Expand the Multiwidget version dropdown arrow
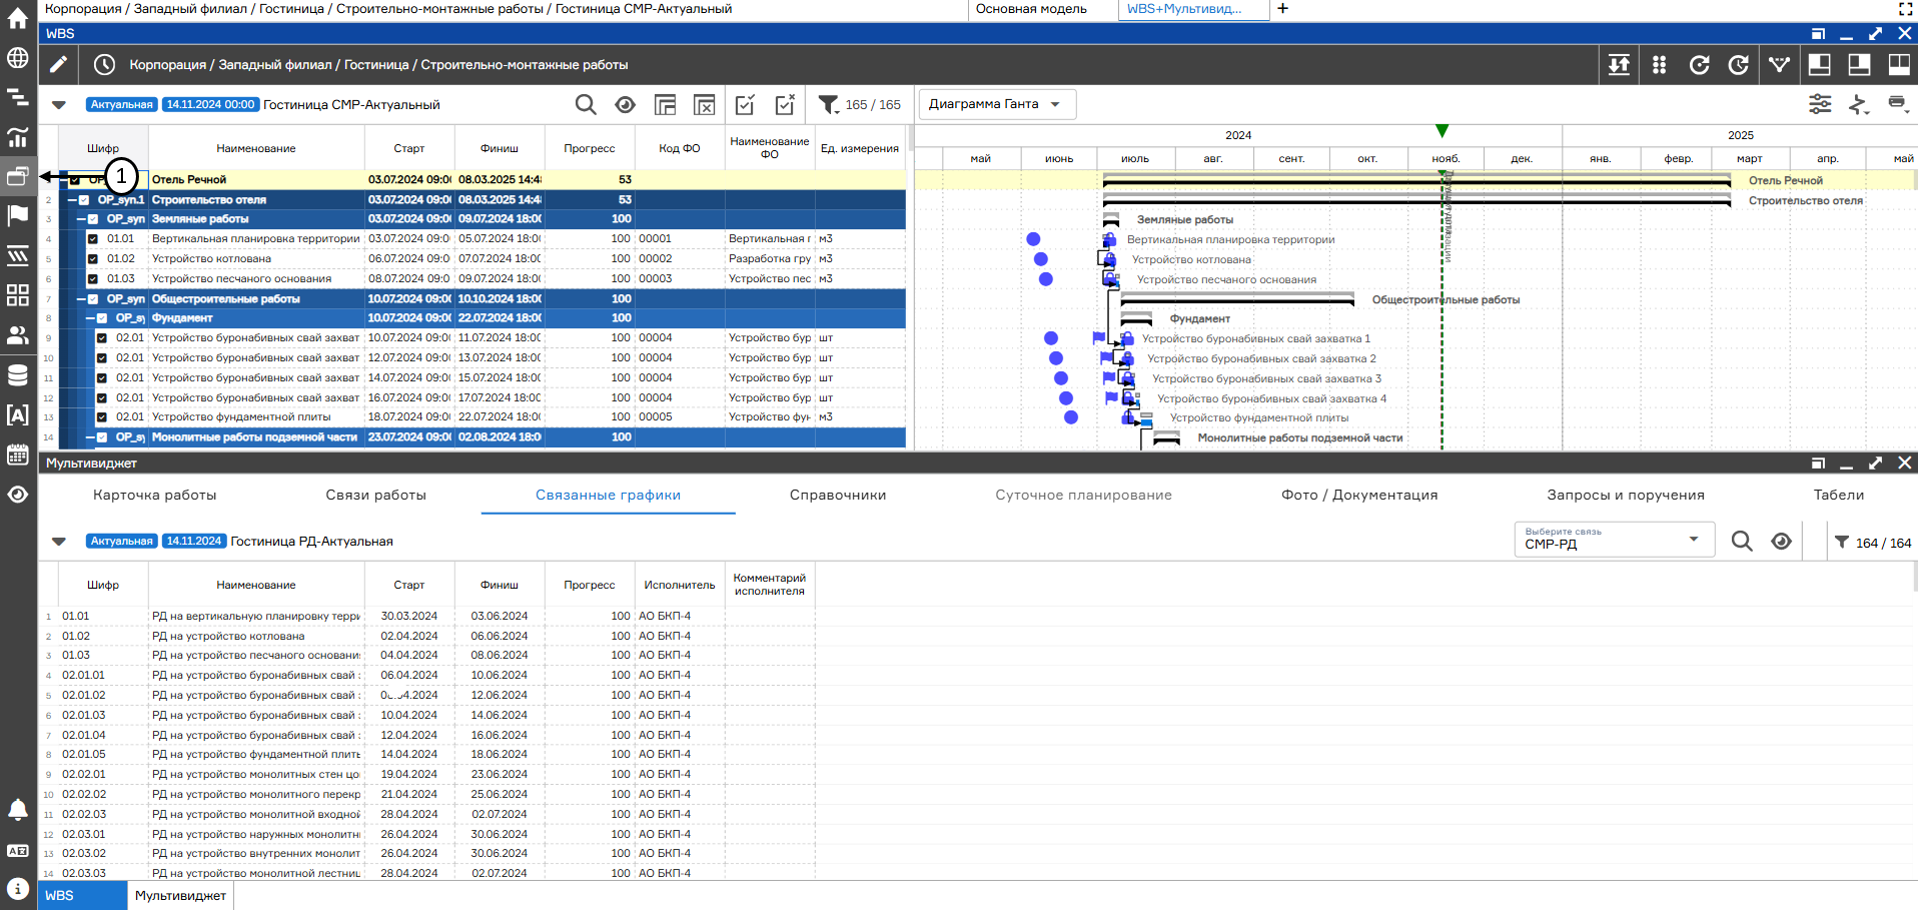The image size is (1918, 910). click(59, 541)
